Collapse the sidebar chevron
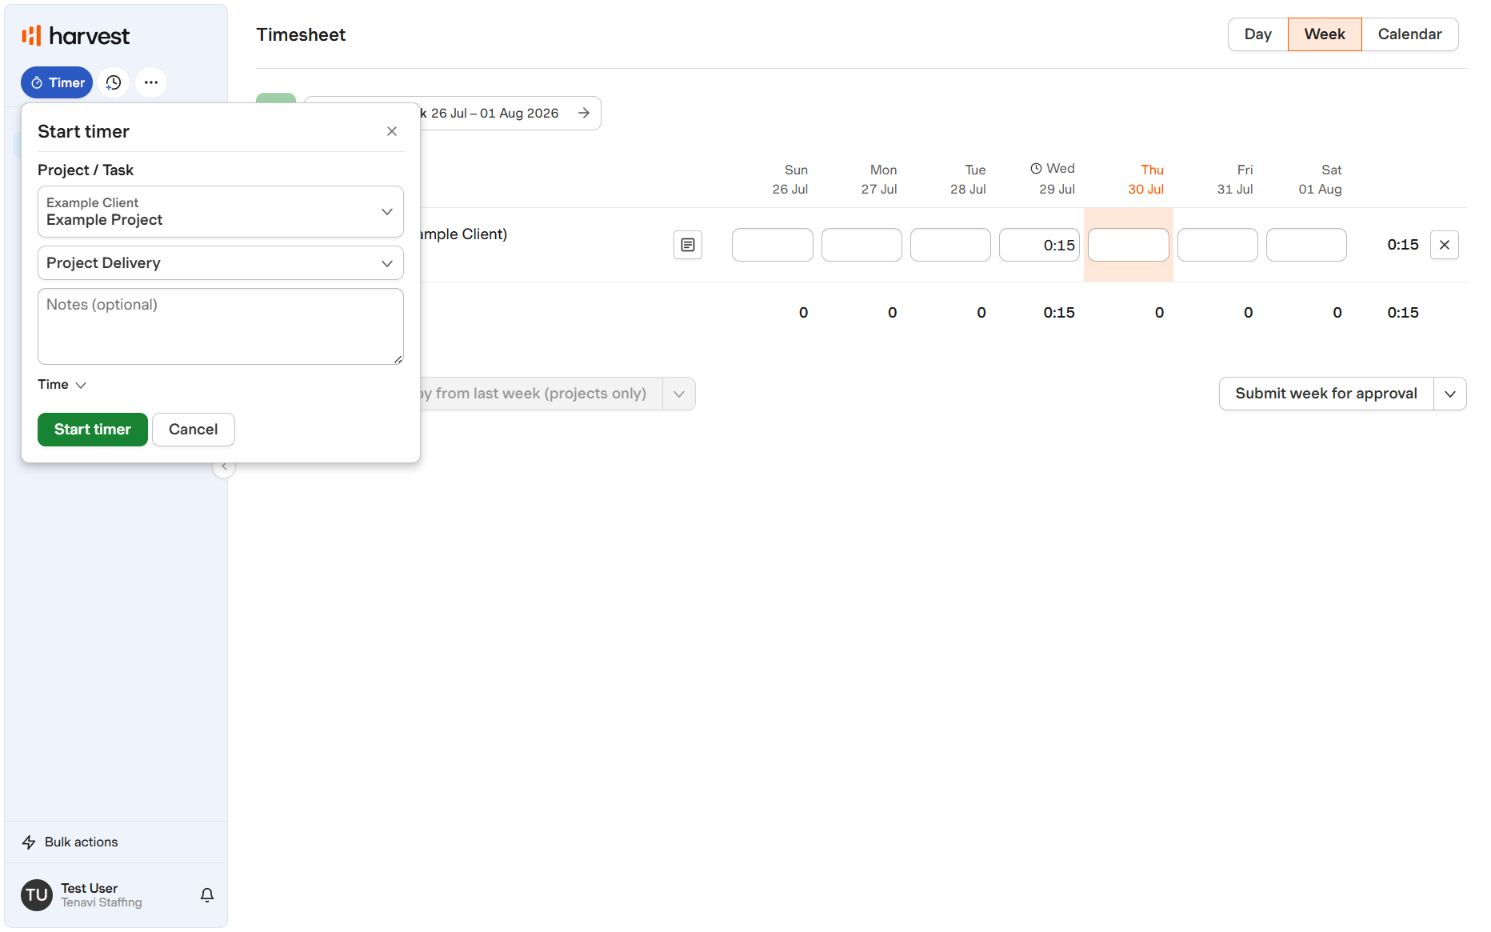Screen dimensions: 1491x932 pos(224,467)
